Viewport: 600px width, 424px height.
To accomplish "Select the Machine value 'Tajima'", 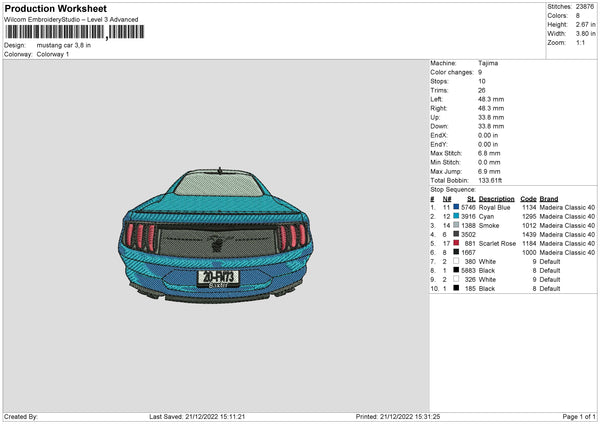I will click(488, 63).
